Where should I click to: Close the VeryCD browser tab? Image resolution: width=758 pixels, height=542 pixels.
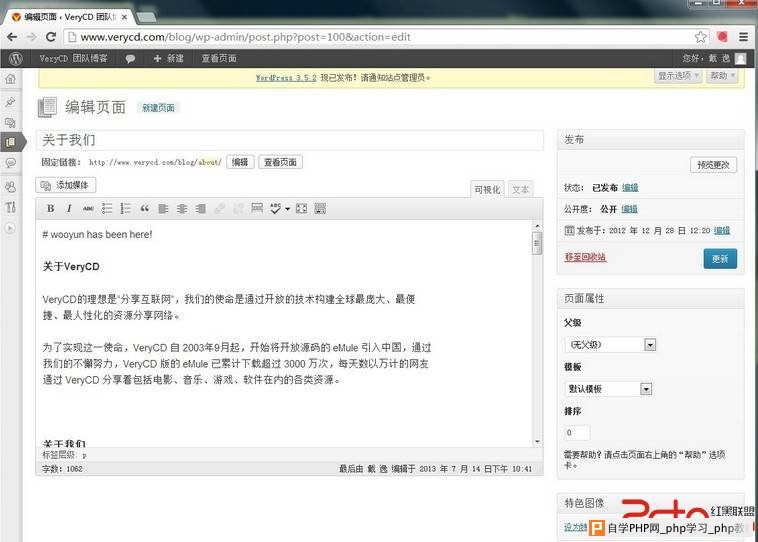tap(124, 17)
